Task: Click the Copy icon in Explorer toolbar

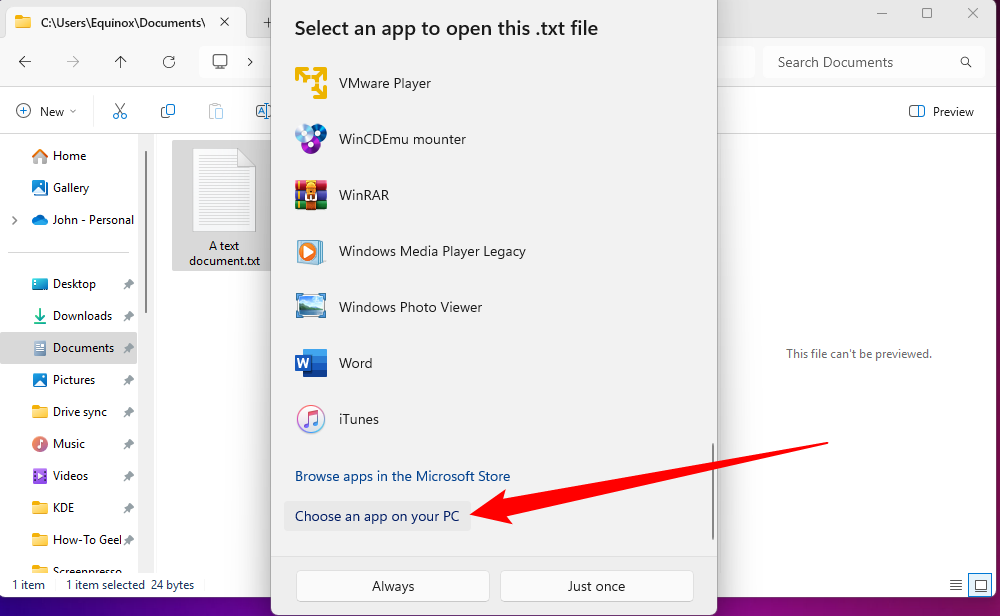Action: [168, 112]
